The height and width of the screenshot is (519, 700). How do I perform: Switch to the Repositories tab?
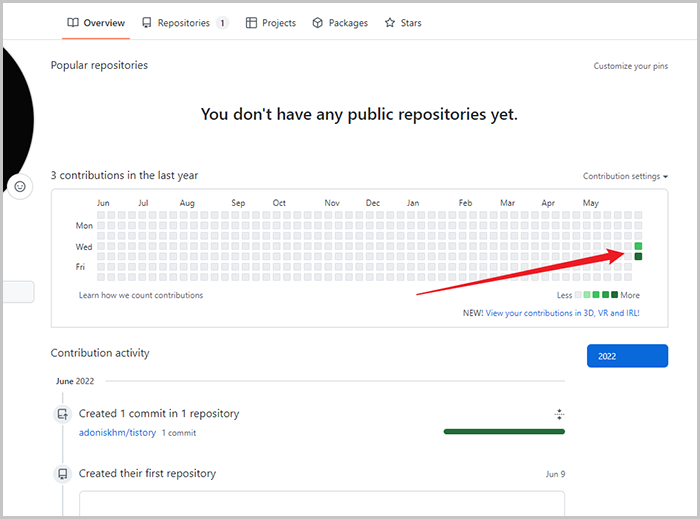185,23
